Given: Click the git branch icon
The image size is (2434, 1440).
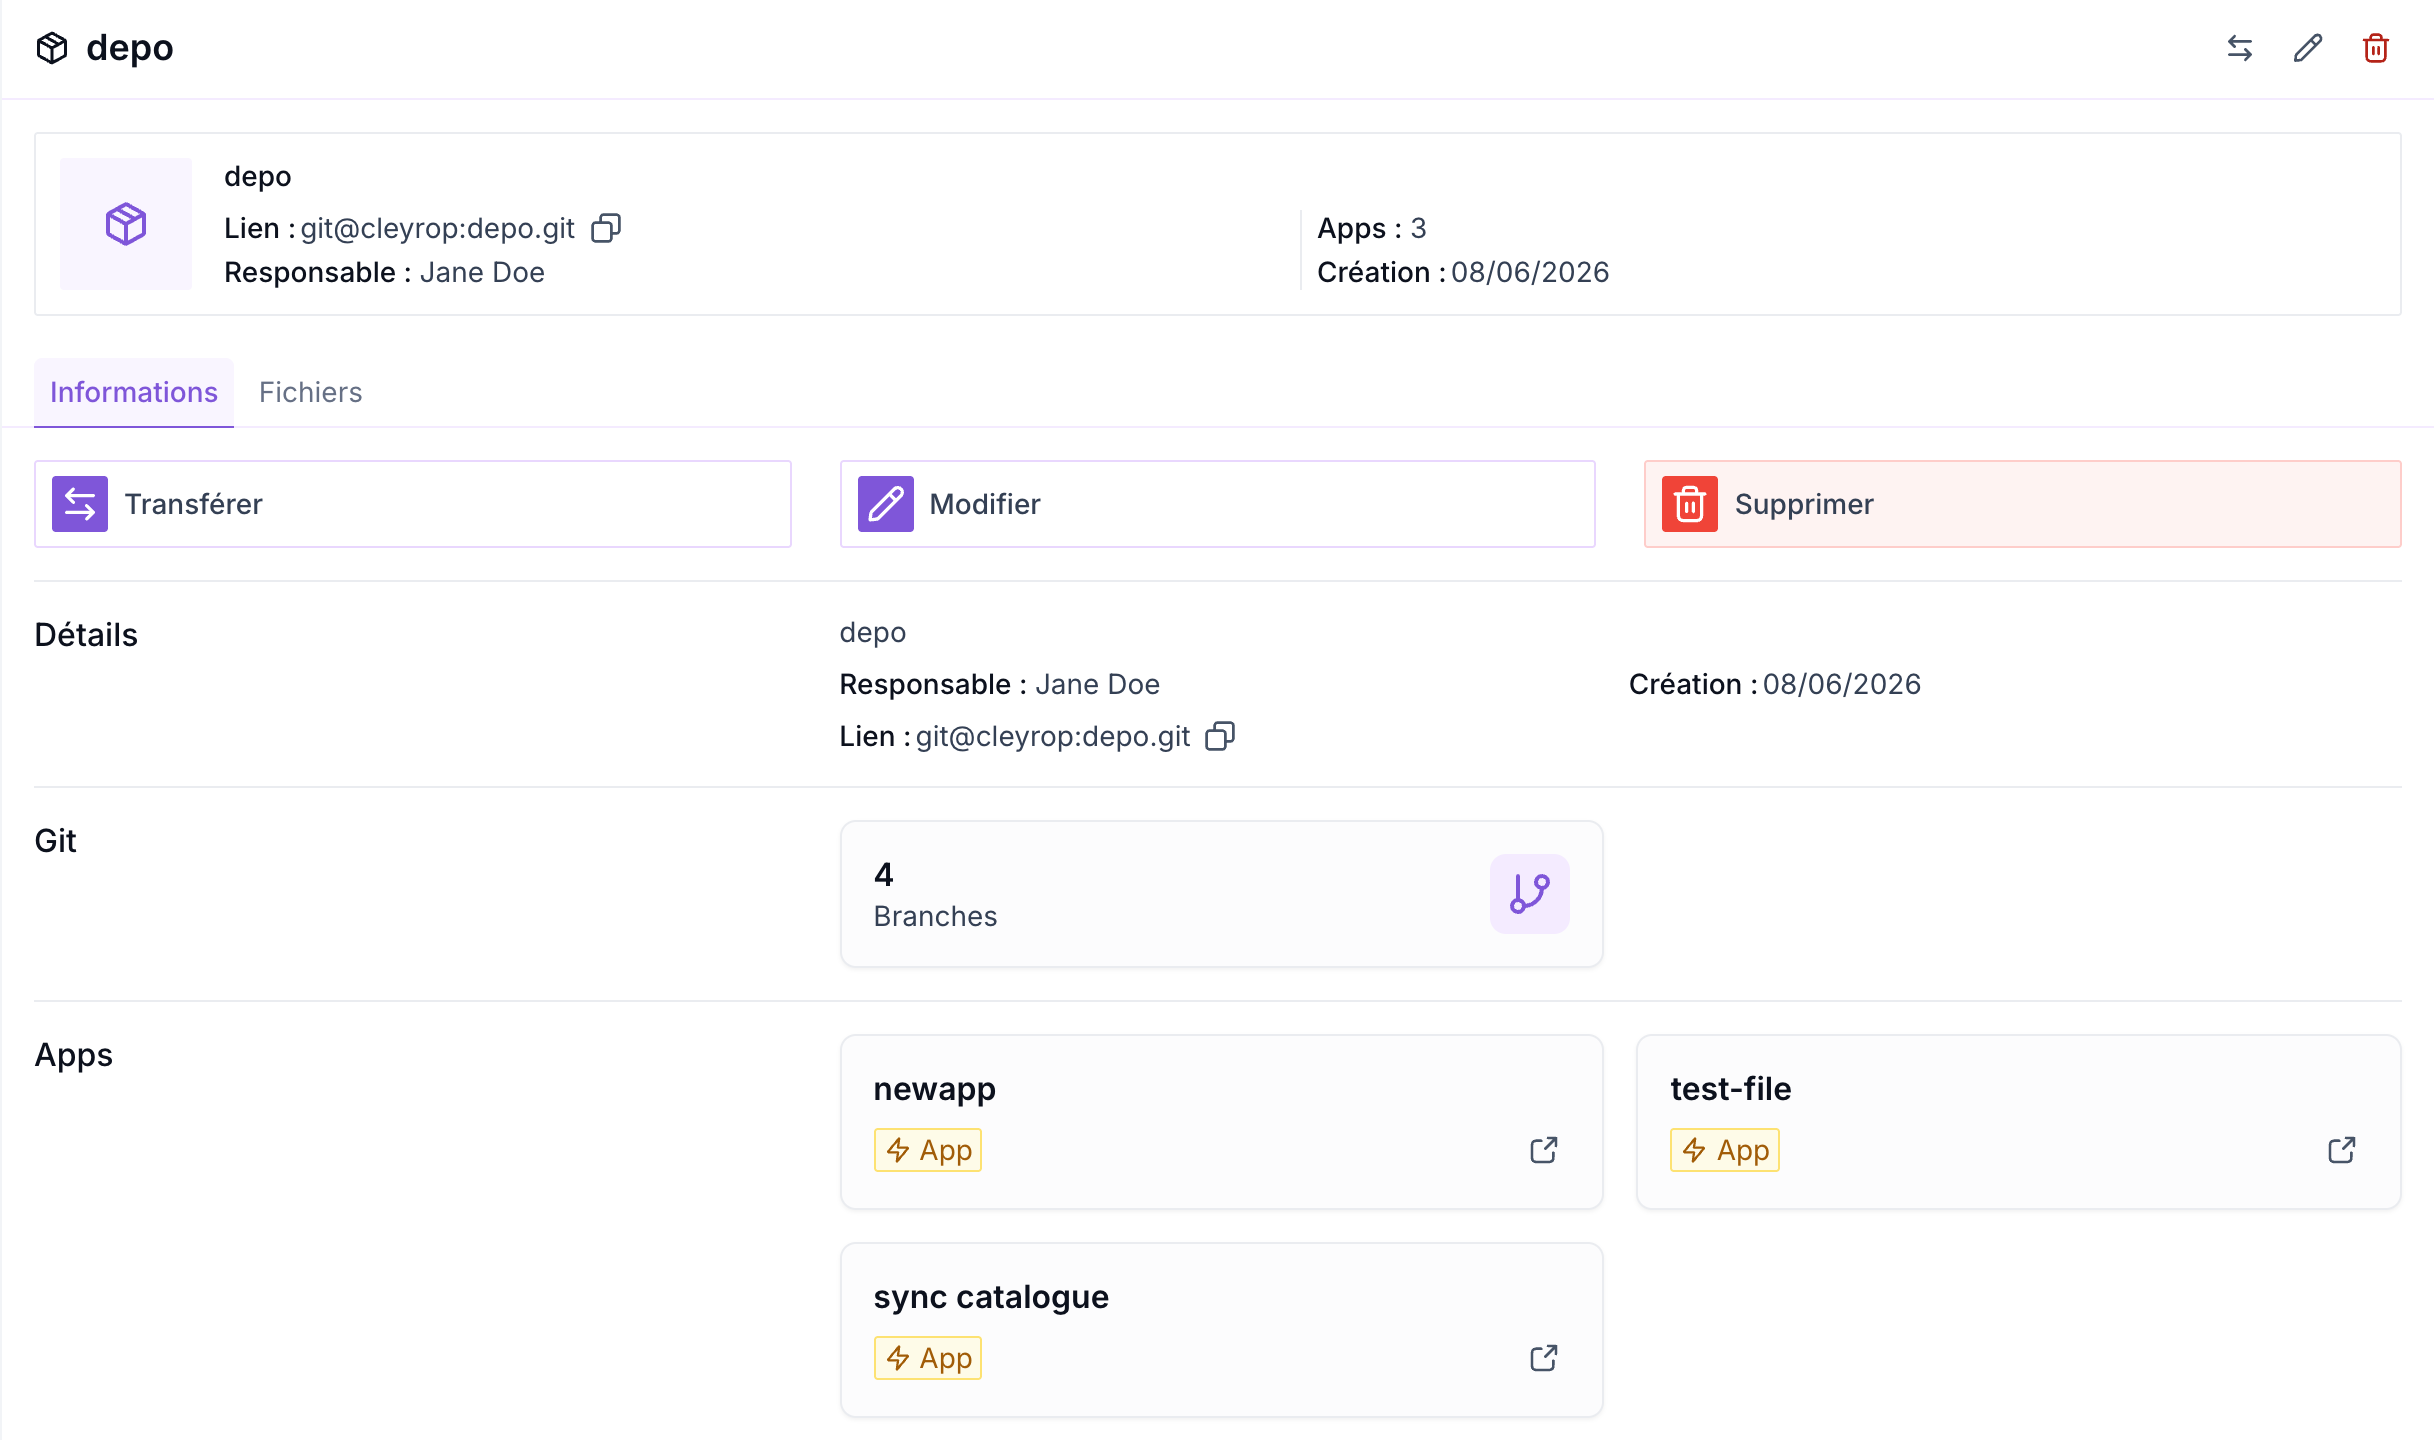Looking at the screenshot, I should click(1530, 894).
